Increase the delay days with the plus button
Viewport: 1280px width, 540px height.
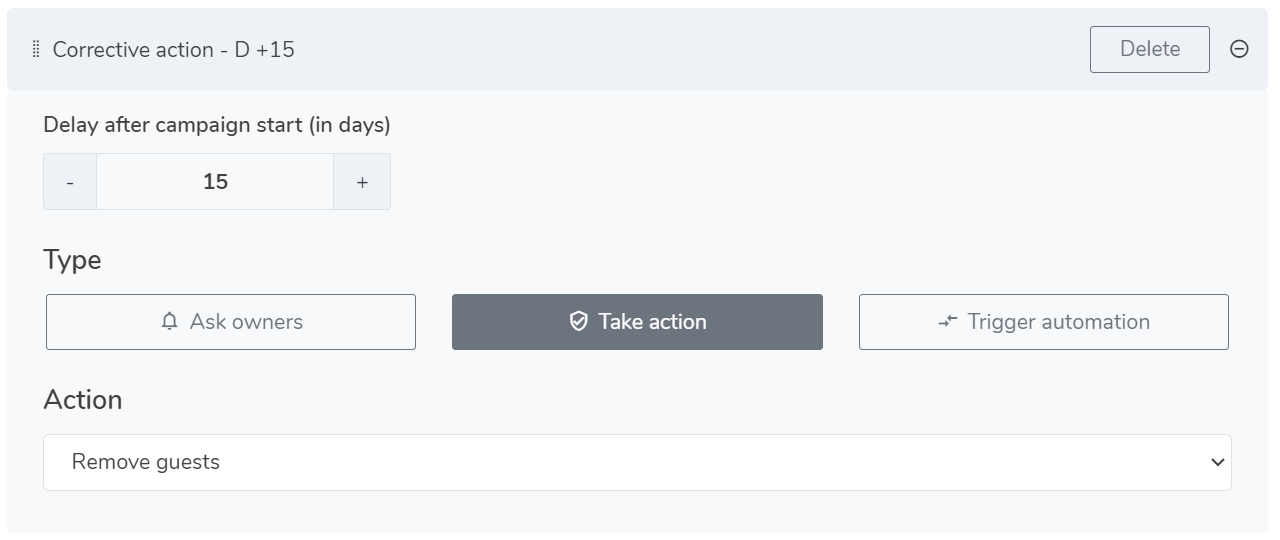(362, 182)
